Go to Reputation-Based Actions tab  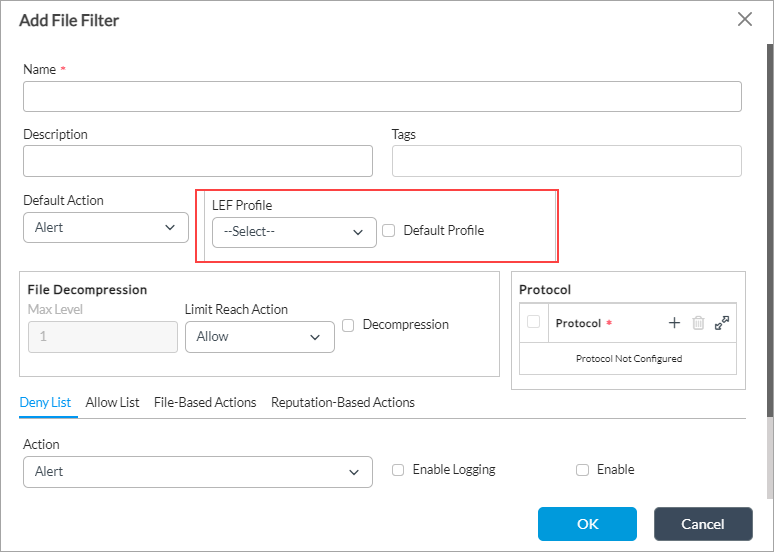click(342, 402)
